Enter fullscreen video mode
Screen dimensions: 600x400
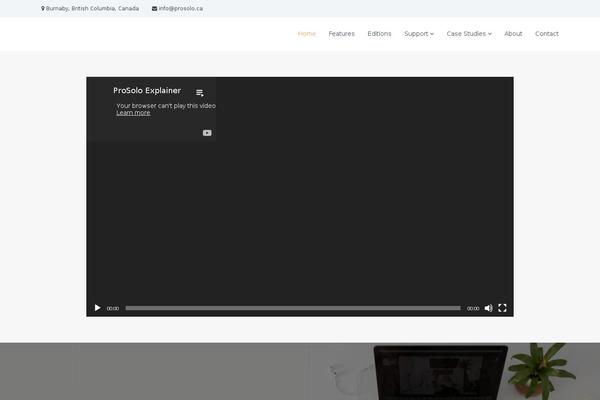tap(502, 308)
